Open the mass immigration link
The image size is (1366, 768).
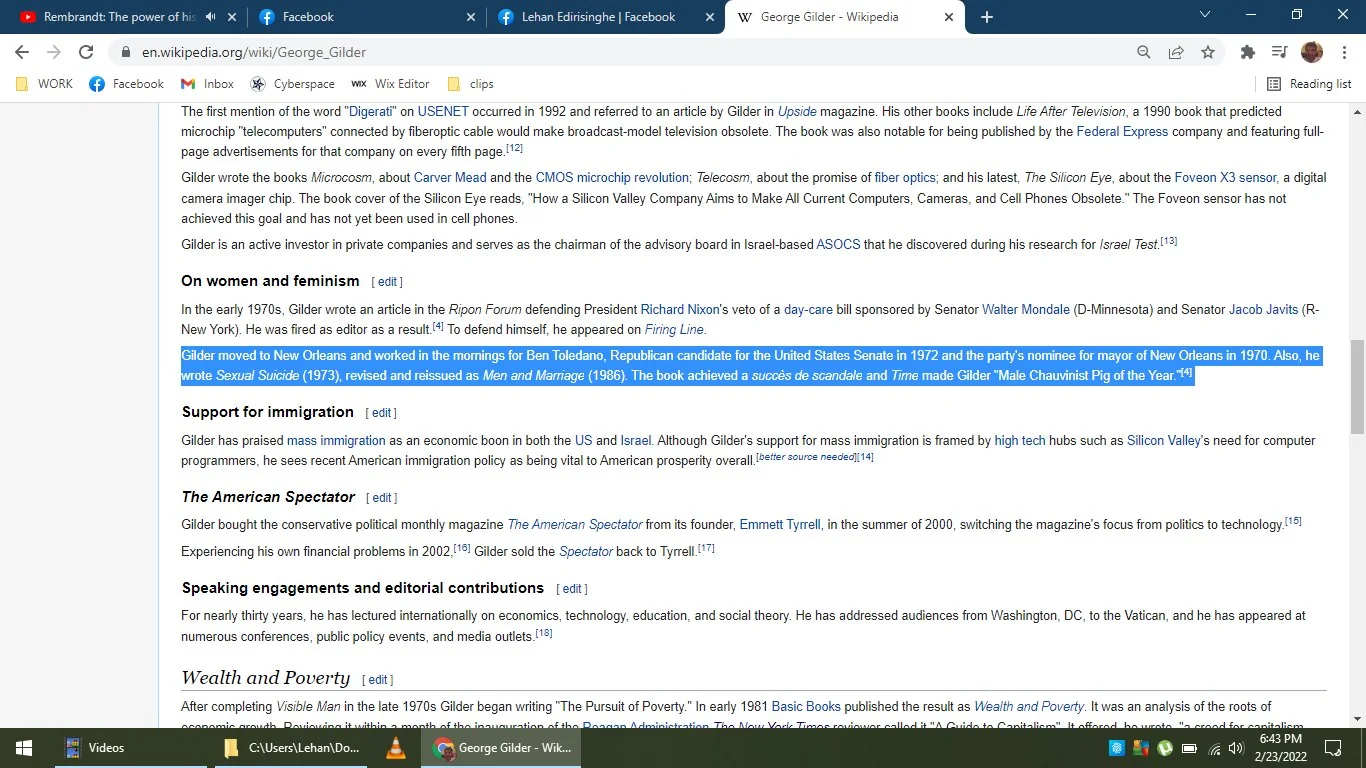336,441
